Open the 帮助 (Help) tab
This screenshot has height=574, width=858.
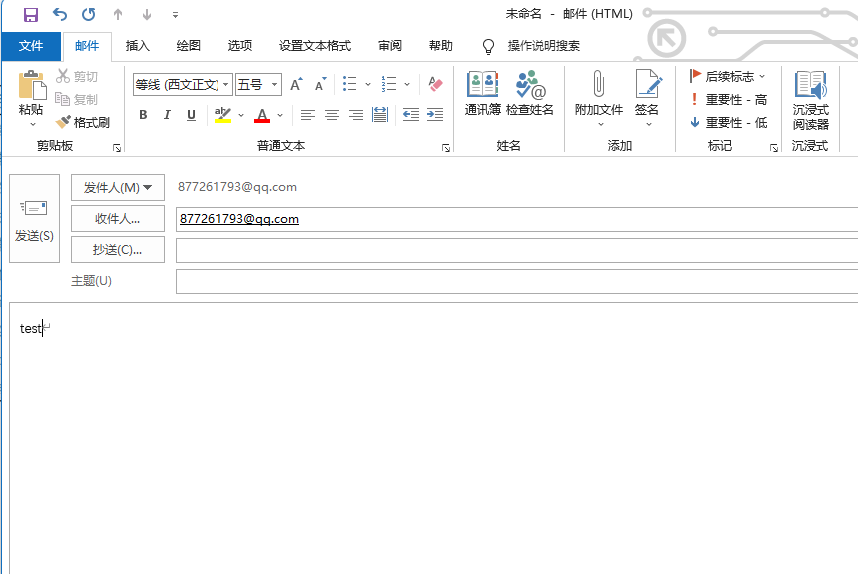[440, 46]
